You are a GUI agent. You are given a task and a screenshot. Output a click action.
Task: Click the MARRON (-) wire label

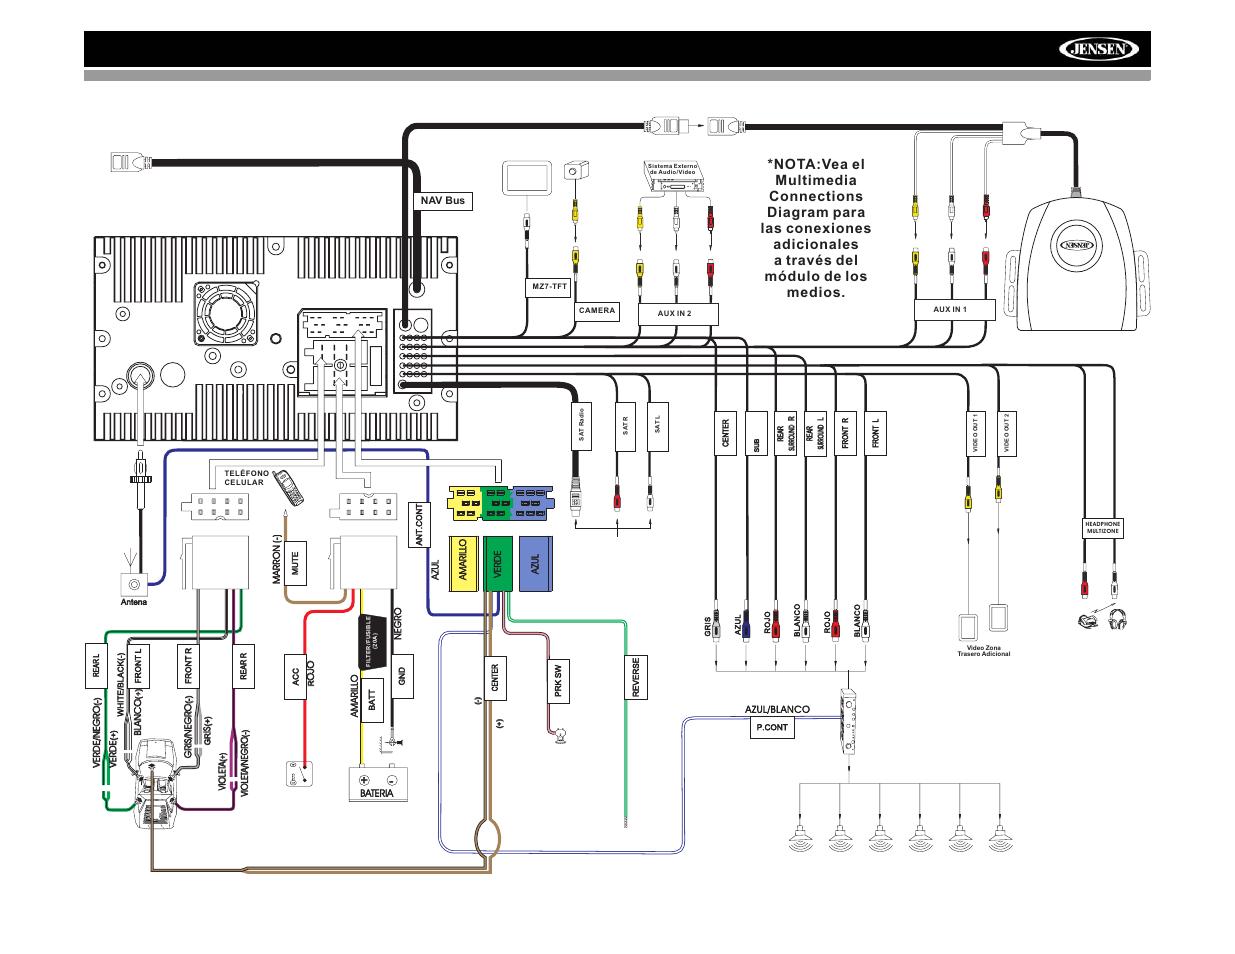278,558
